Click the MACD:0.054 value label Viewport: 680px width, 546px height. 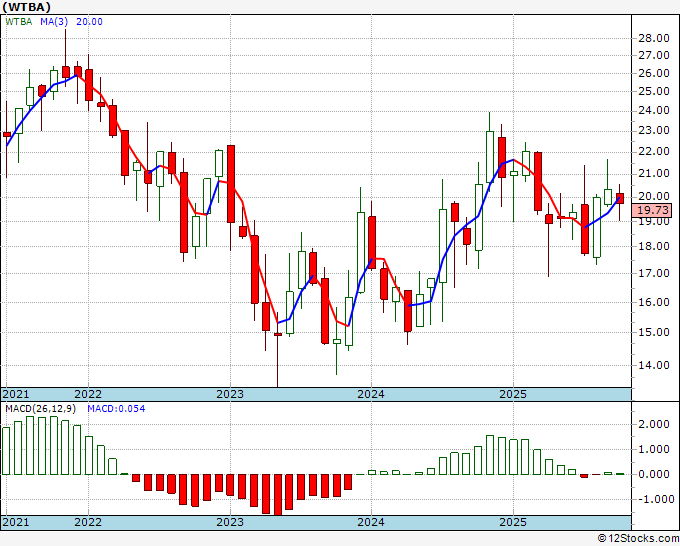click(x=116, y=409)
